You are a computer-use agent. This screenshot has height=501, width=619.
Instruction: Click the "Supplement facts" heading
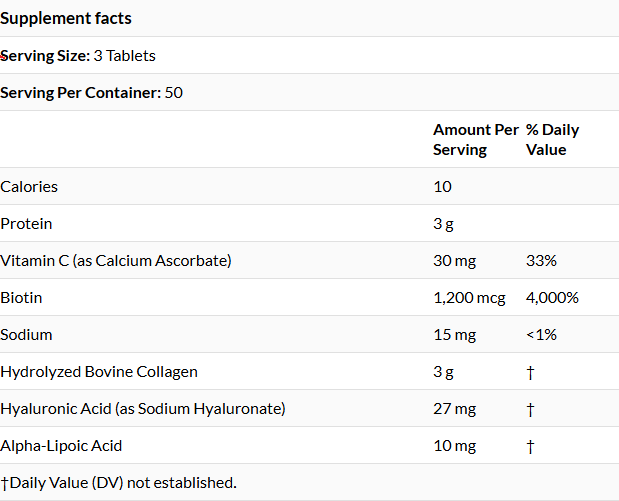[x=66, y=18]
